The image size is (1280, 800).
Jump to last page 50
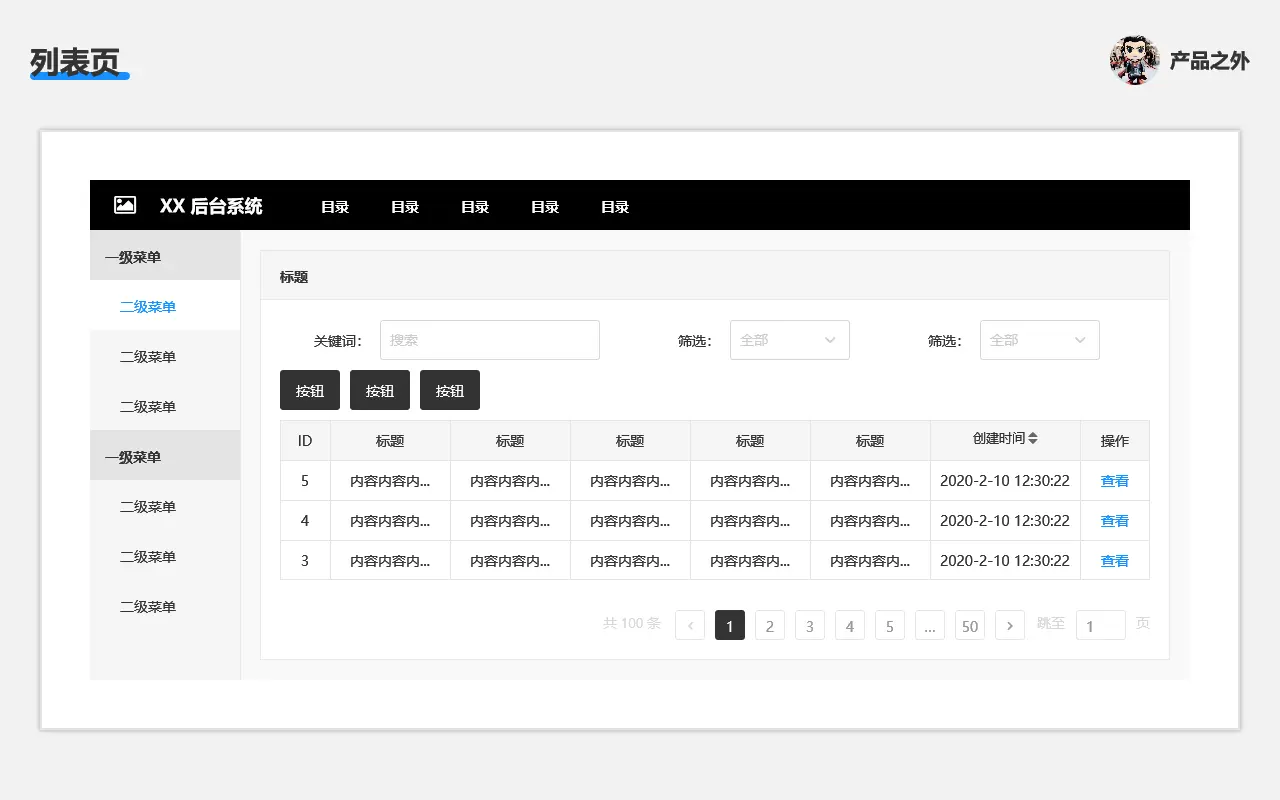[970, 626]
